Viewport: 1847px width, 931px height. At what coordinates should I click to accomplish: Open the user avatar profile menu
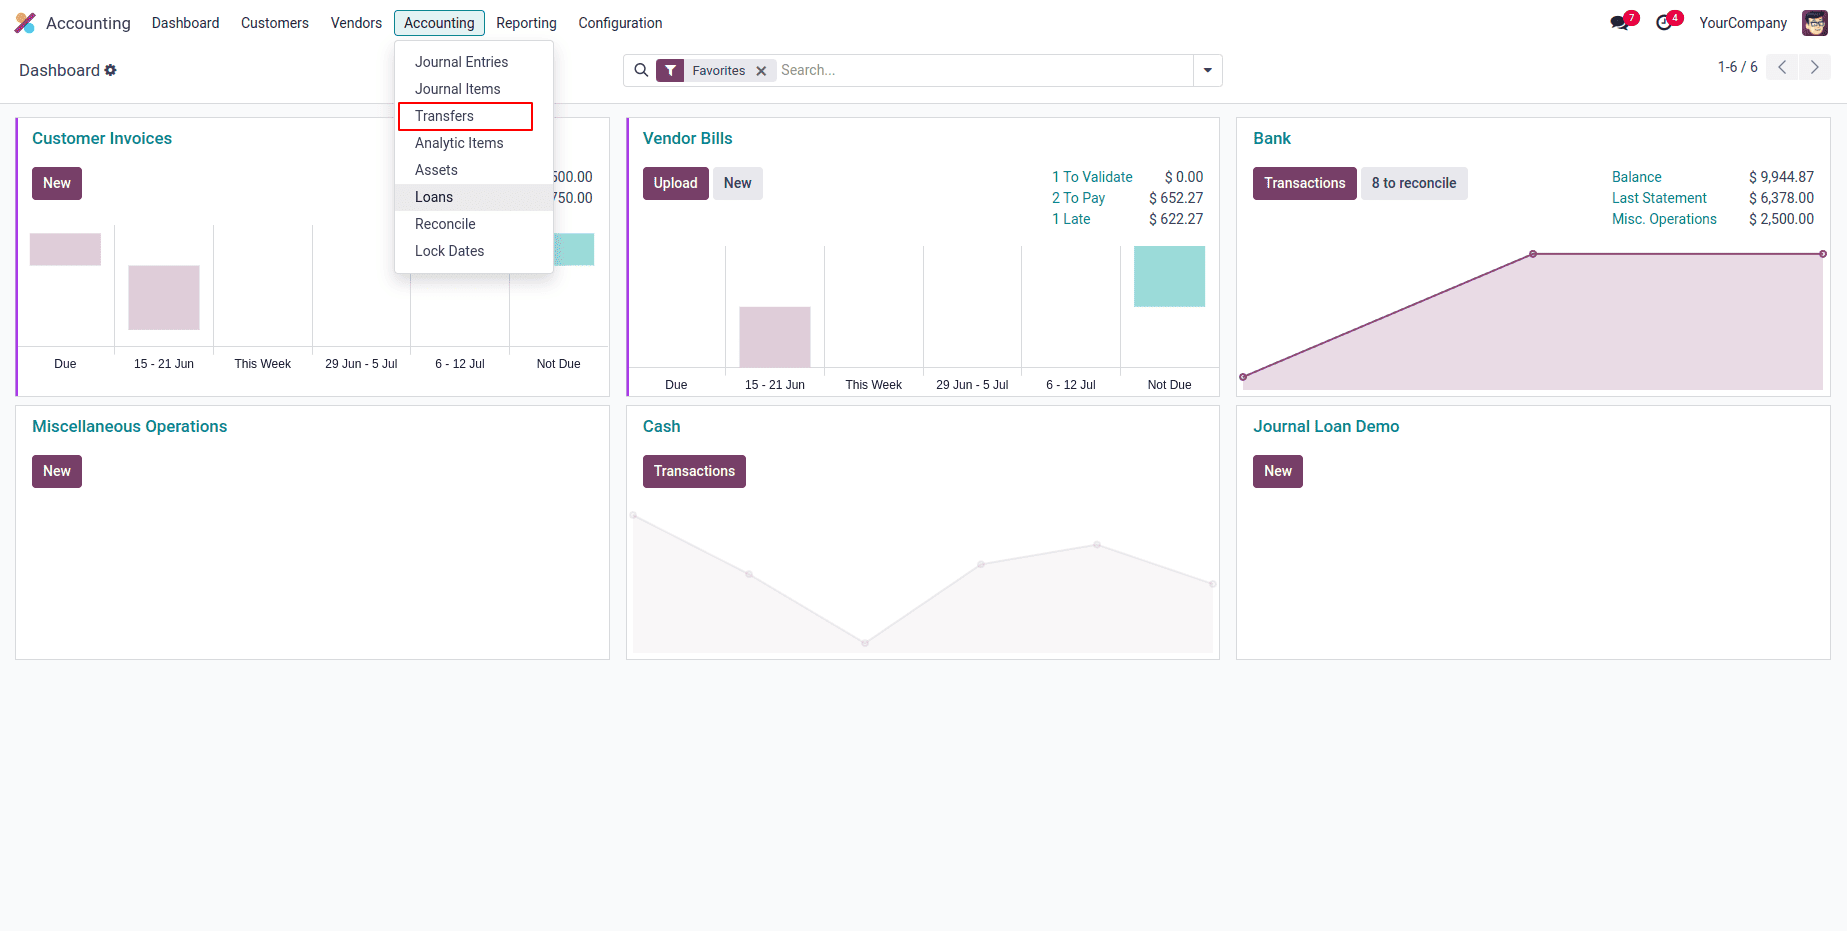point(1814,22)
